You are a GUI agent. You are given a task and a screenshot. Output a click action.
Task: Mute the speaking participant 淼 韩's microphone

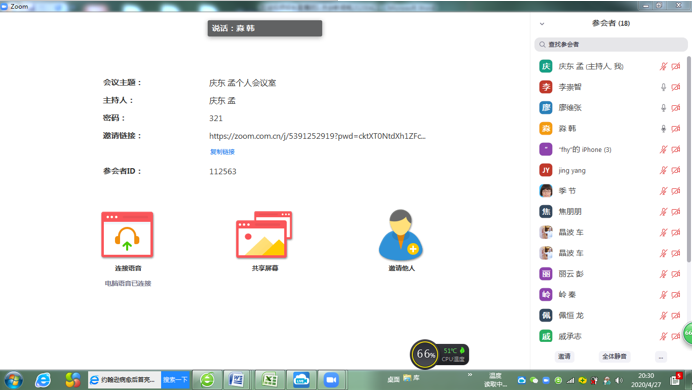pos(663,129)
